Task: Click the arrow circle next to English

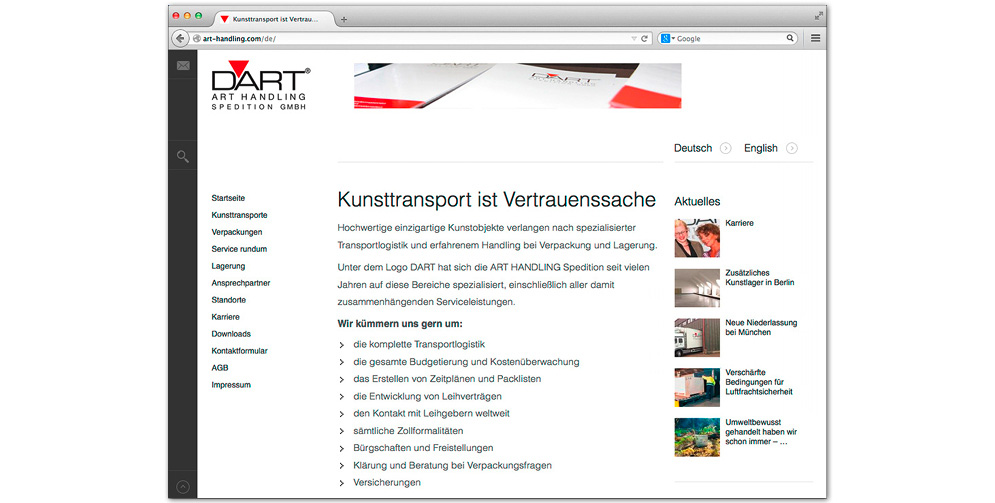Action: coord(792,148)
